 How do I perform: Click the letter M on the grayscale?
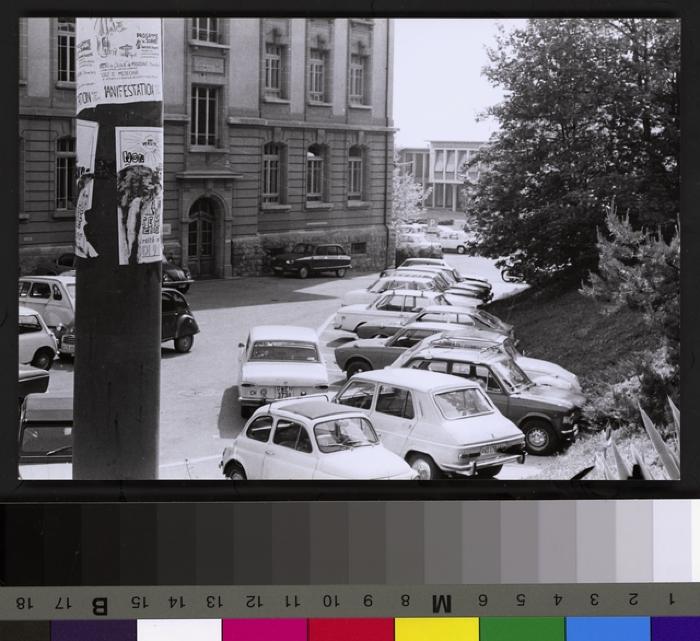pos(442,602)
